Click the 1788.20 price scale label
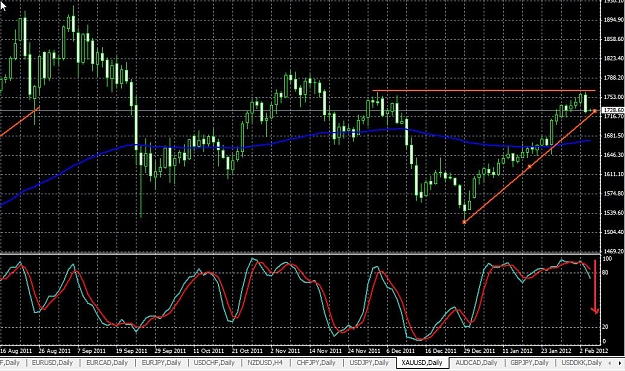The height and width of the screenshot is (371, 625). [x=613, y=78]
